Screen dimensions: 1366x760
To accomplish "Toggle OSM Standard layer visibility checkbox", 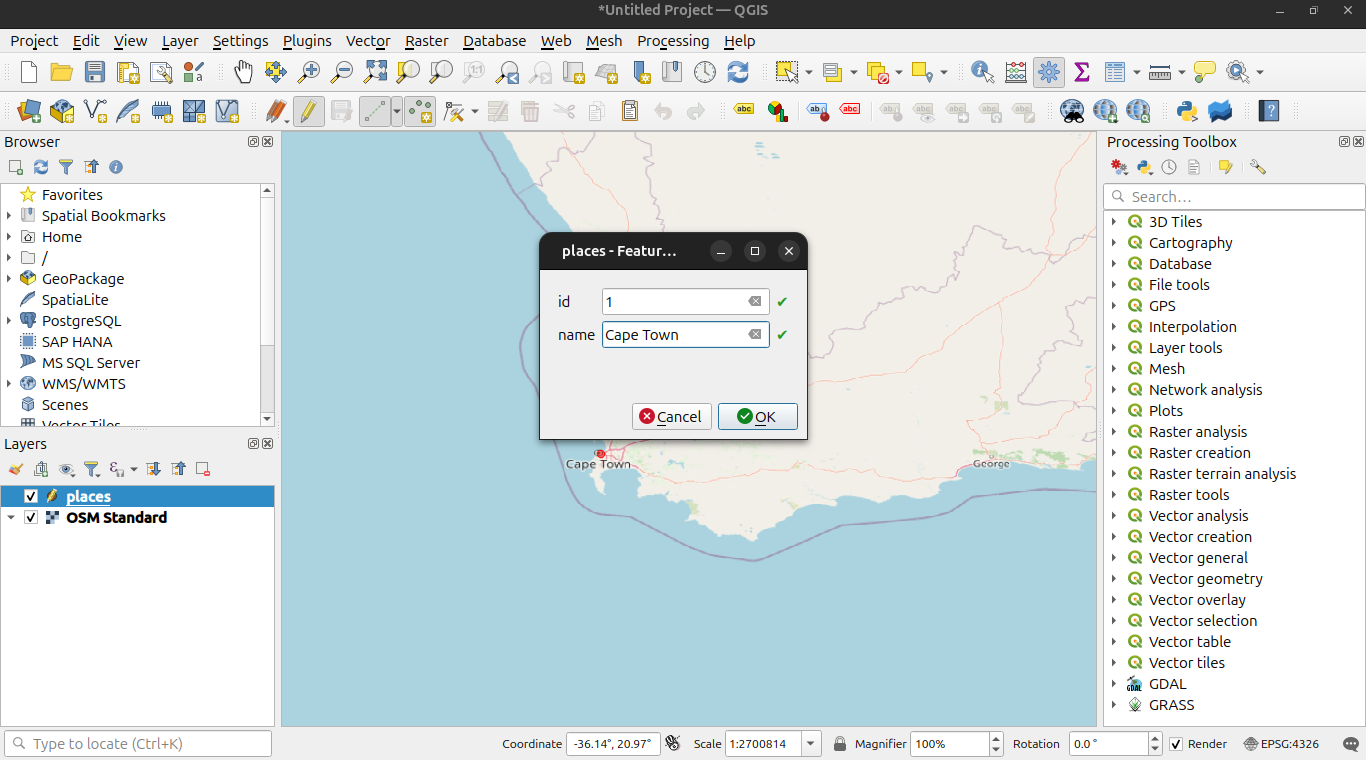I will point(31,518).
